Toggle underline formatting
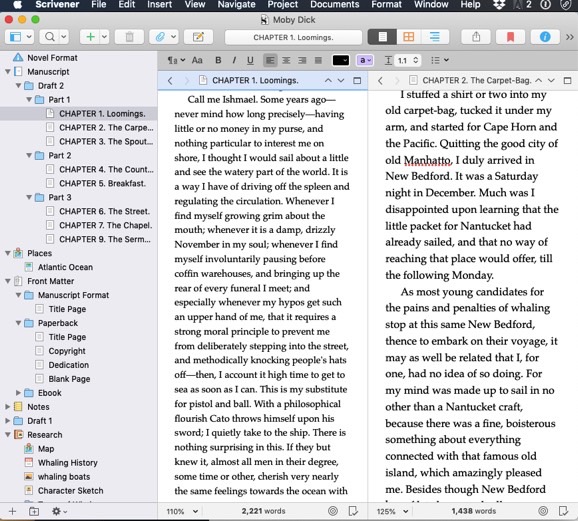The height and width of the screenshot is (521, 578). pos(250,60)
